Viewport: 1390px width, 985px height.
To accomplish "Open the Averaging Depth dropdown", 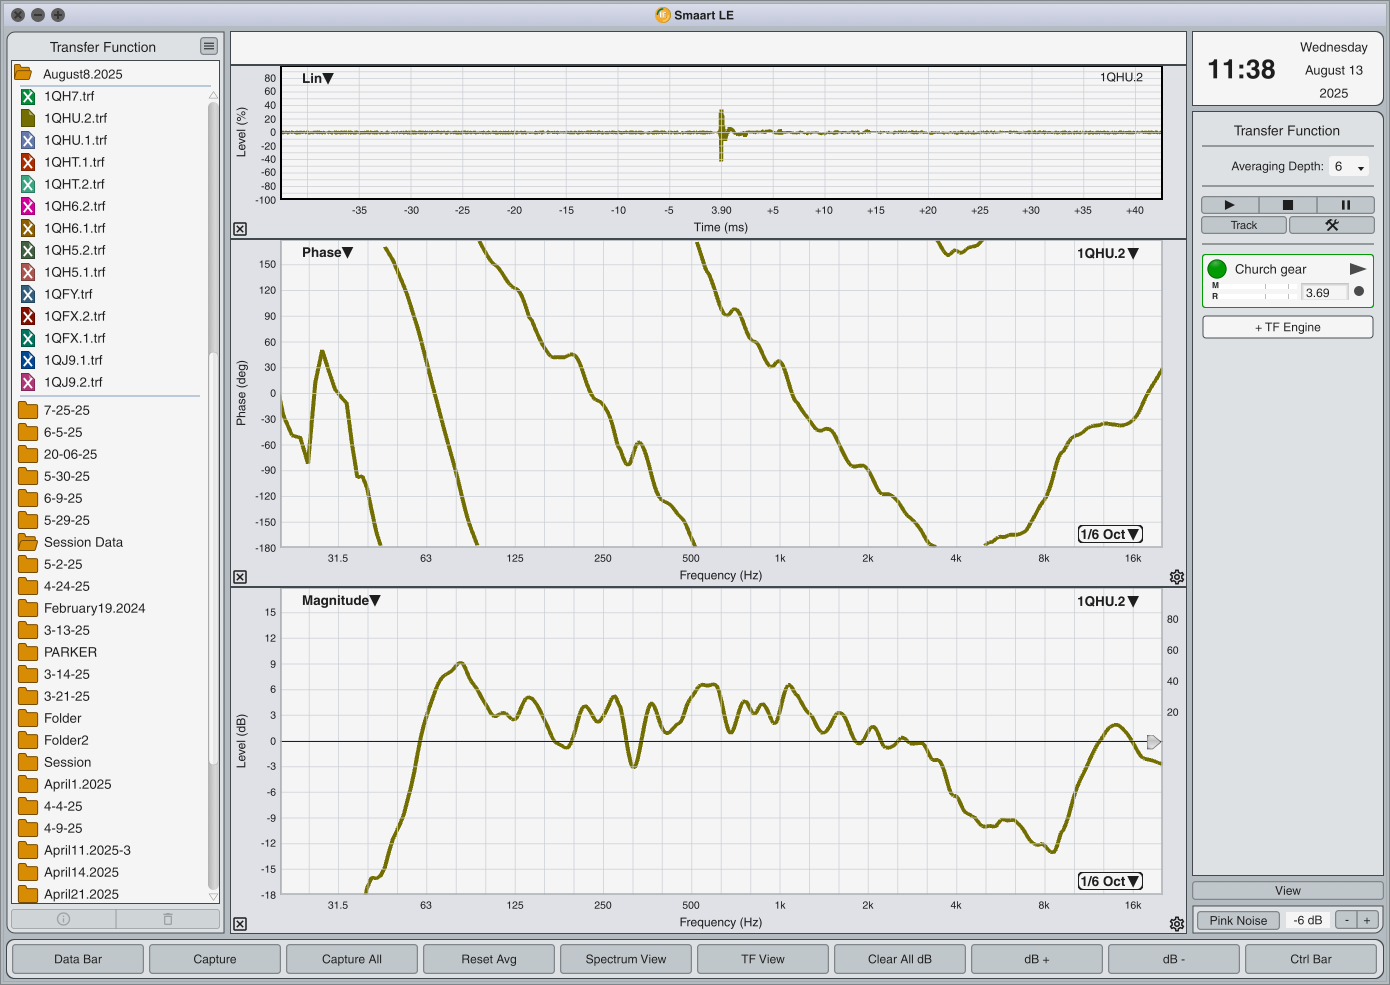I will point(1349,167).
